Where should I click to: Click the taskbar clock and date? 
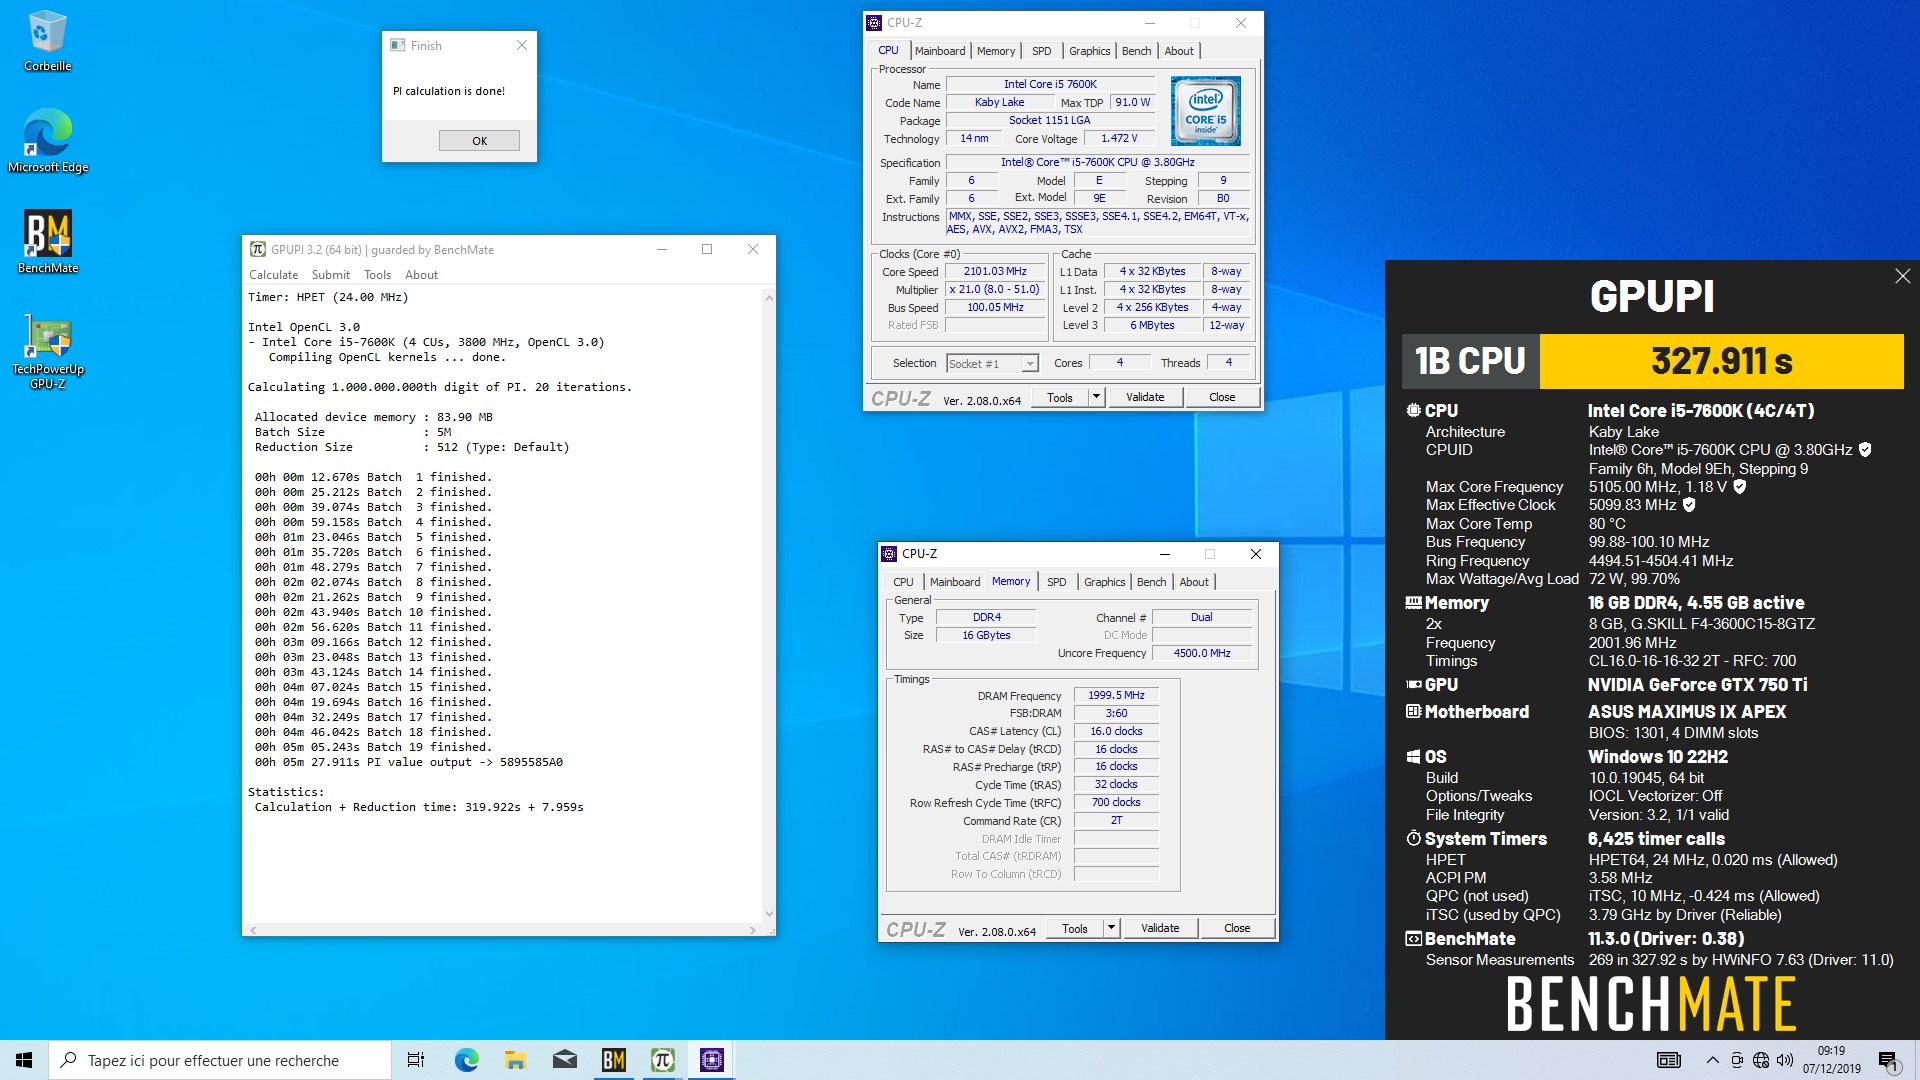(x=1831, y=1060)
